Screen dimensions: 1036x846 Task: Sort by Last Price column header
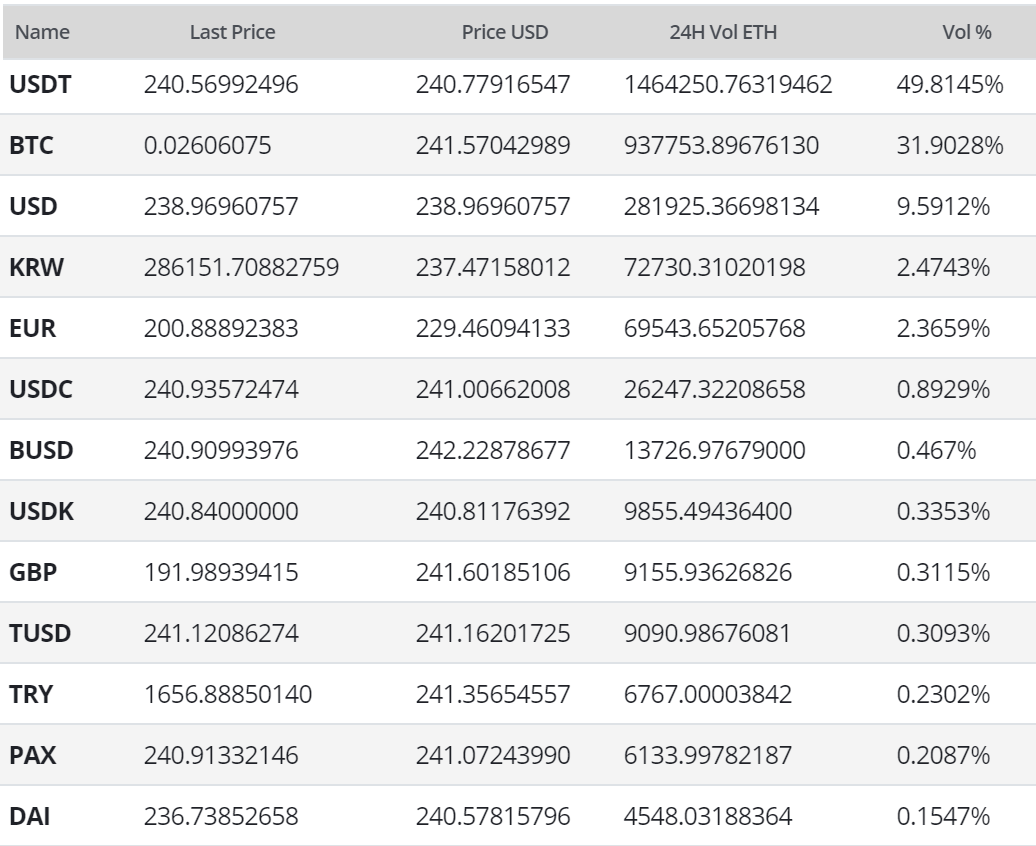point(232,32)
